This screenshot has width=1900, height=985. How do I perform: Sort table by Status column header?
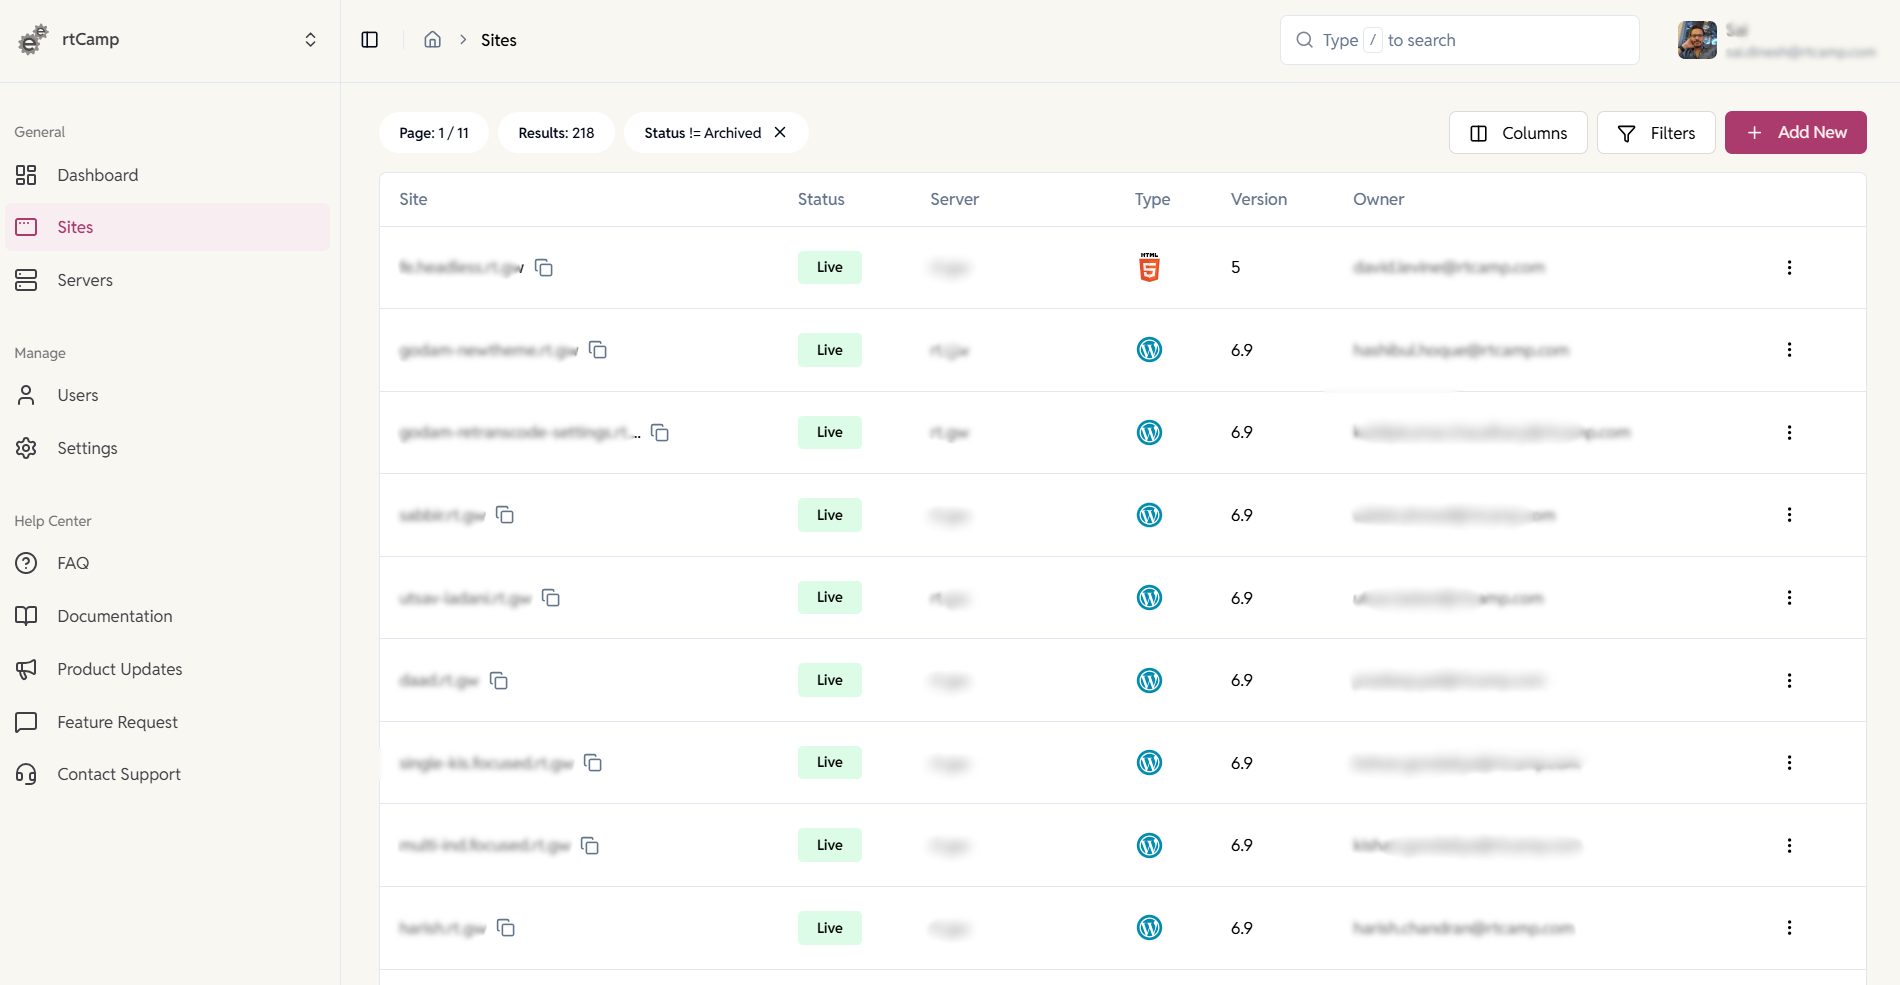820,199
